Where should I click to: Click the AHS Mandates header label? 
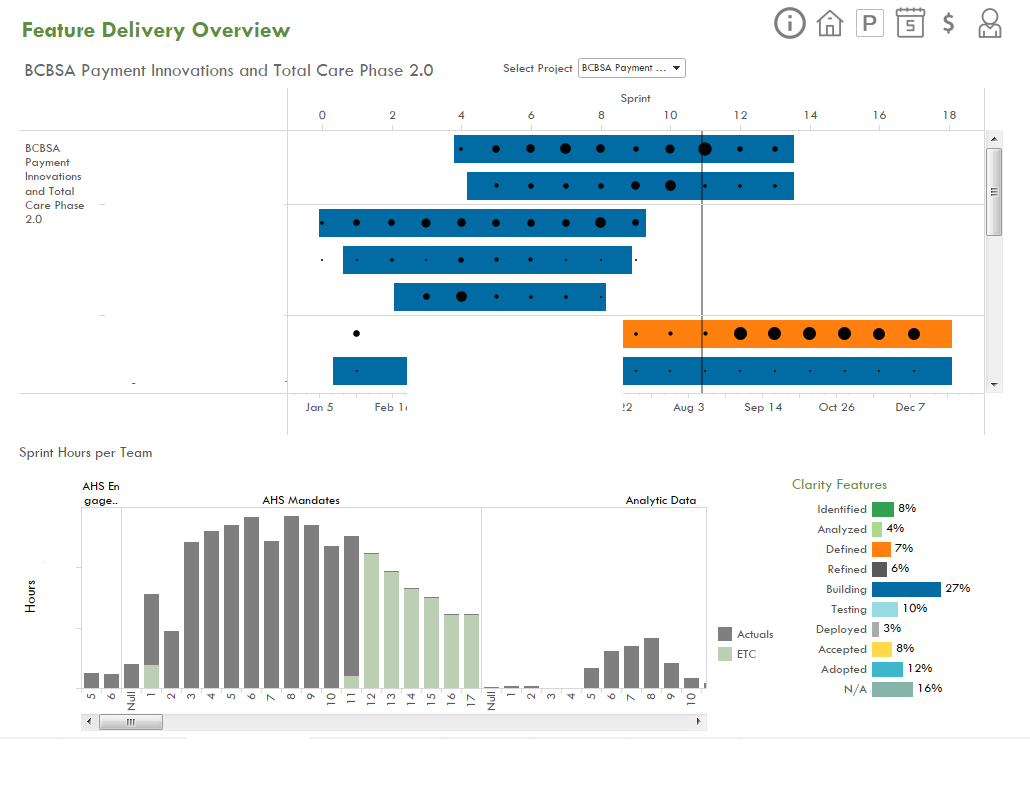tap(301, 500)
